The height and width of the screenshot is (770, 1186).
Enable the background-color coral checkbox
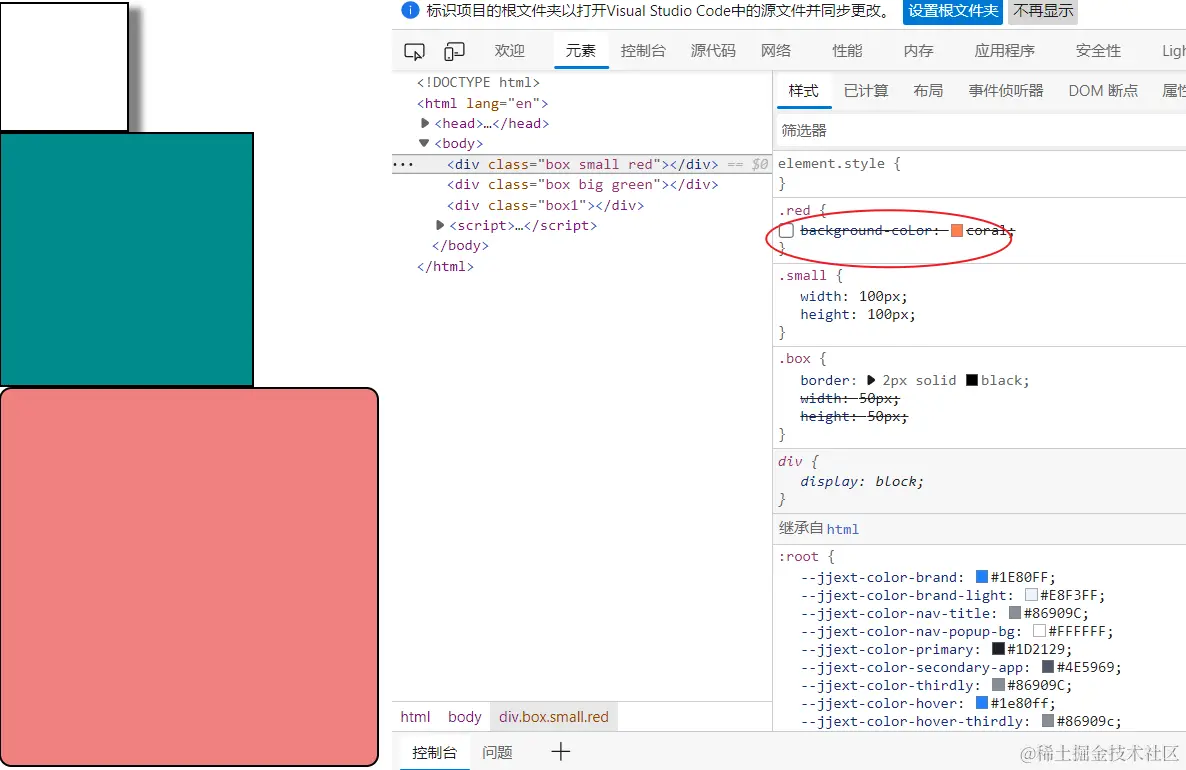(787, 231)
